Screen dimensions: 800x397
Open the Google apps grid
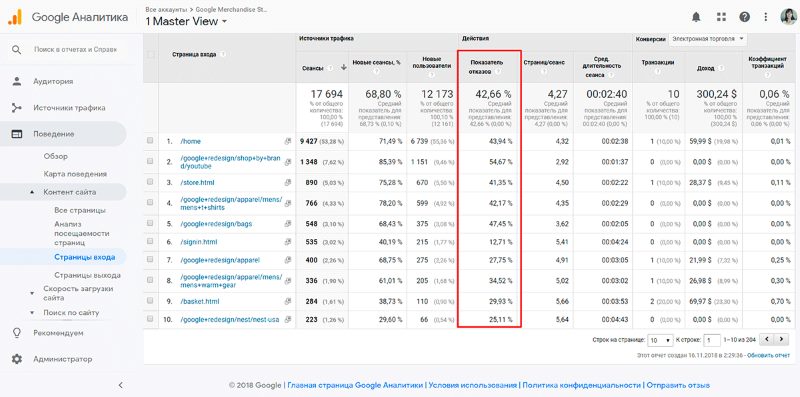tap(721, 17)
